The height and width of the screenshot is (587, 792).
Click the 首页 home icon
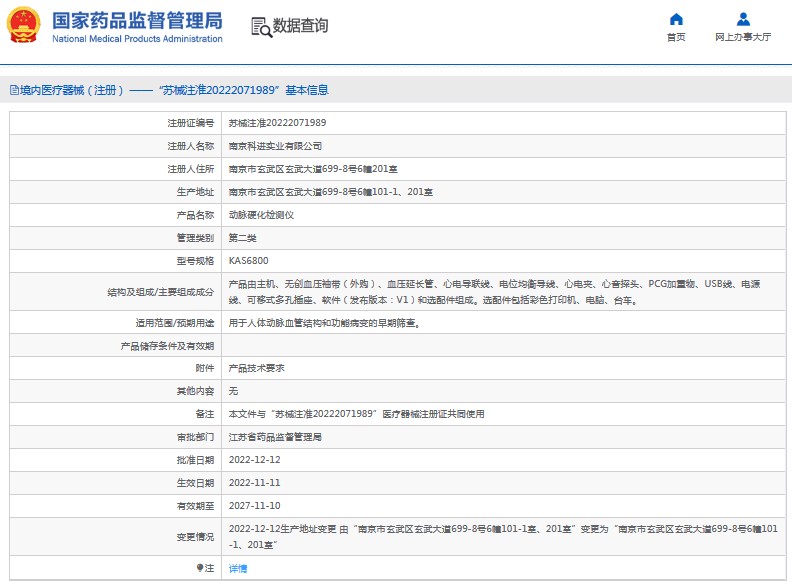pos(676,19)
